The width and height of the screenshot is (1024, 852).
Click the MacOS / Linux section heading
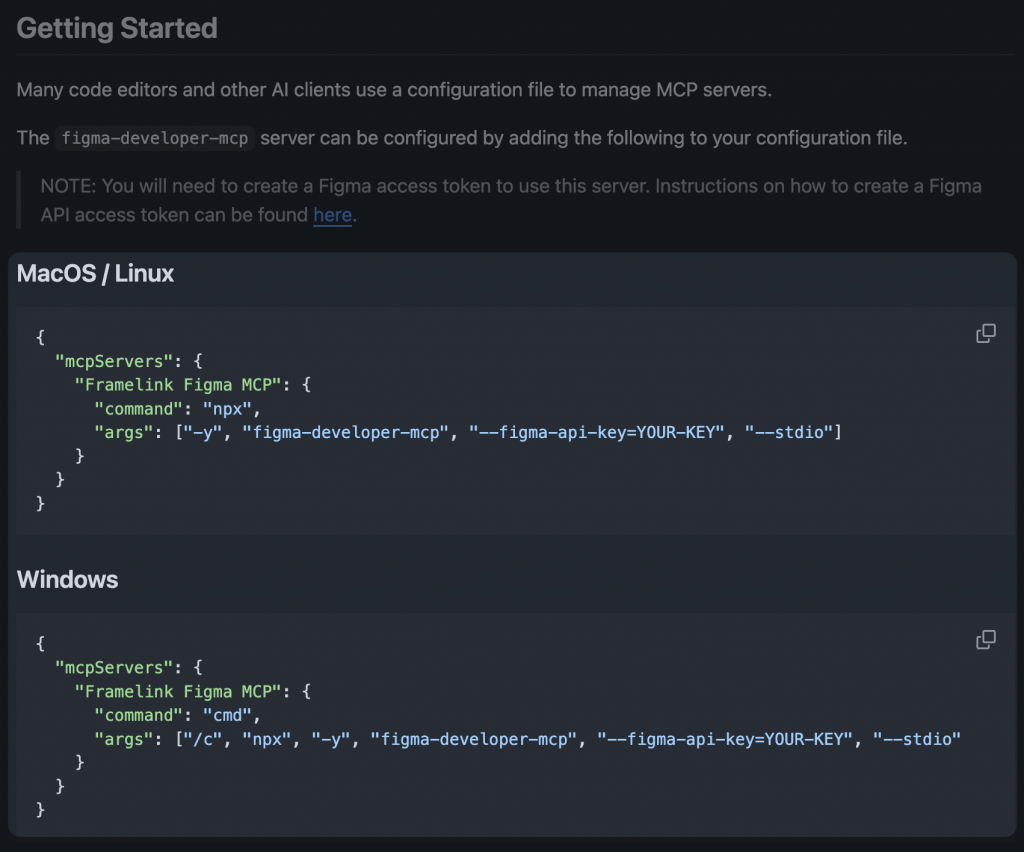pos(96,273)
